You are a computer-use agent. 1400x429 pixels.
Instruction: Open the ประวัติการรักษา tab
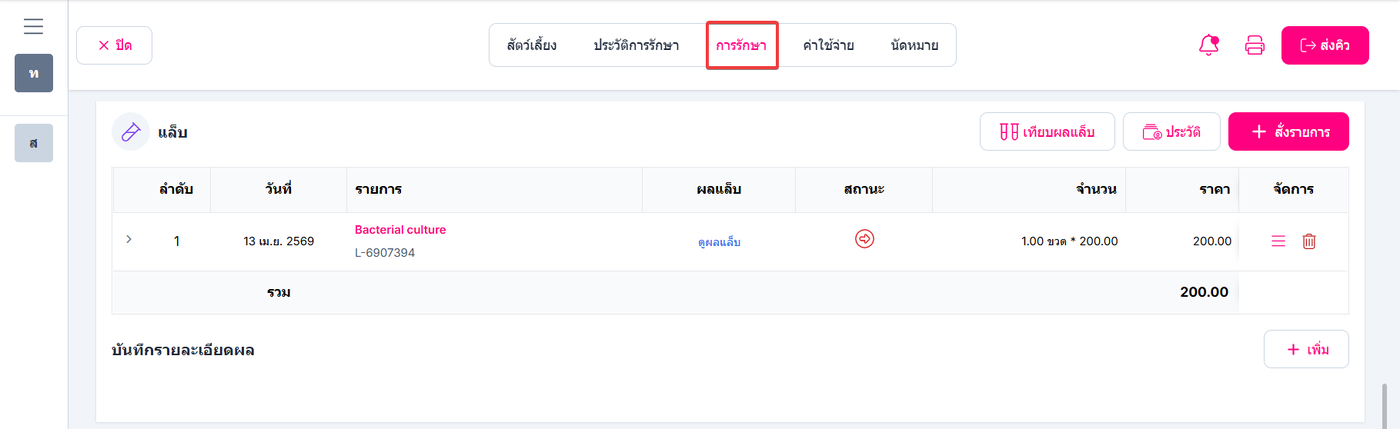636,45
